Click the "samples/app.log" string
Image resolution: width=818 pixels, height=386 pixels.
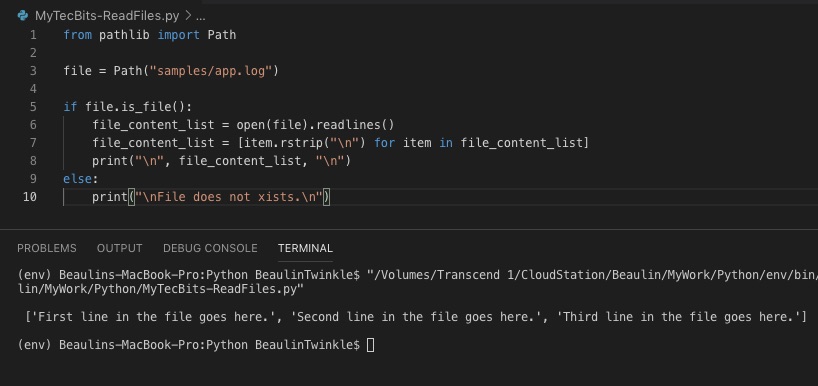[x=211, y=70]
